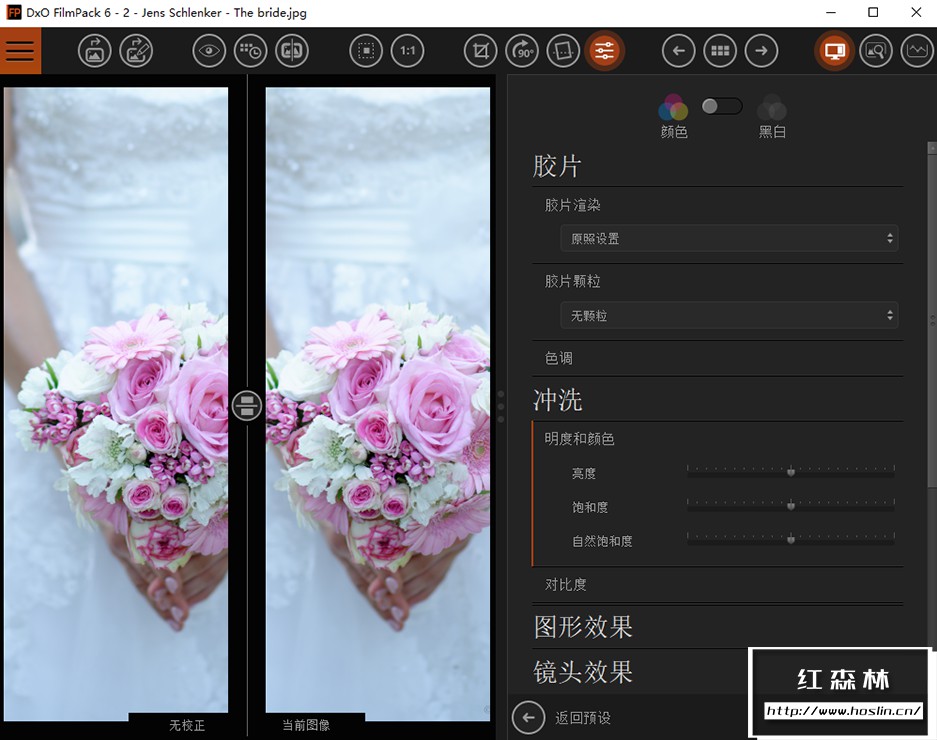
Task: Open the histogram icon
Action: point(916,50)
